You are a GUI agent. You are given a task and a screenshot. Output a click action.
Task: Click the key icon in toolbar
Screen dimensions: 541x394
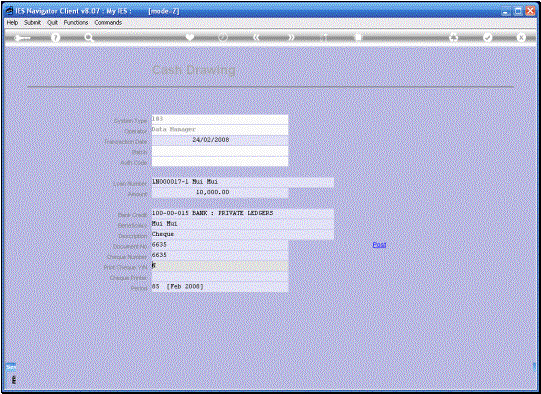[x=22, y=38]
